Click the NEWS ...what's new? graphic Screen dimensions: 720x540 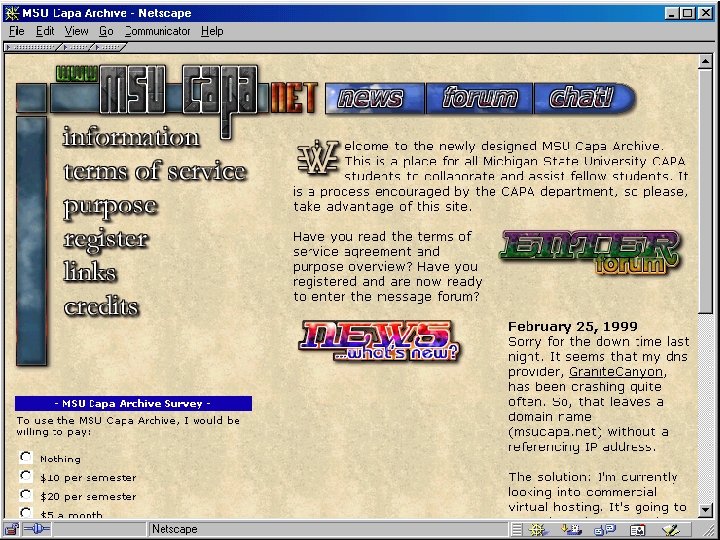(379, 341)
